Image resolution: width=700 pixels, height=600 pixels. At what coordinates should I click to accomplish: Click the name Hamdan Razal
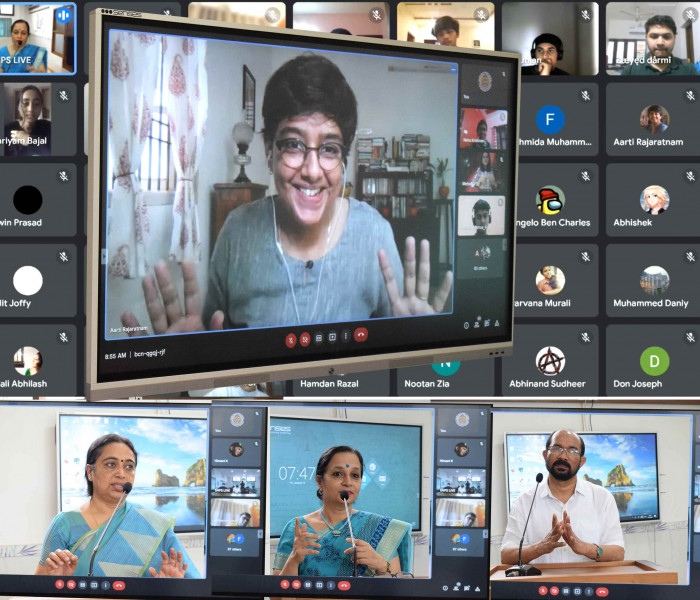(x=329, y=383)
